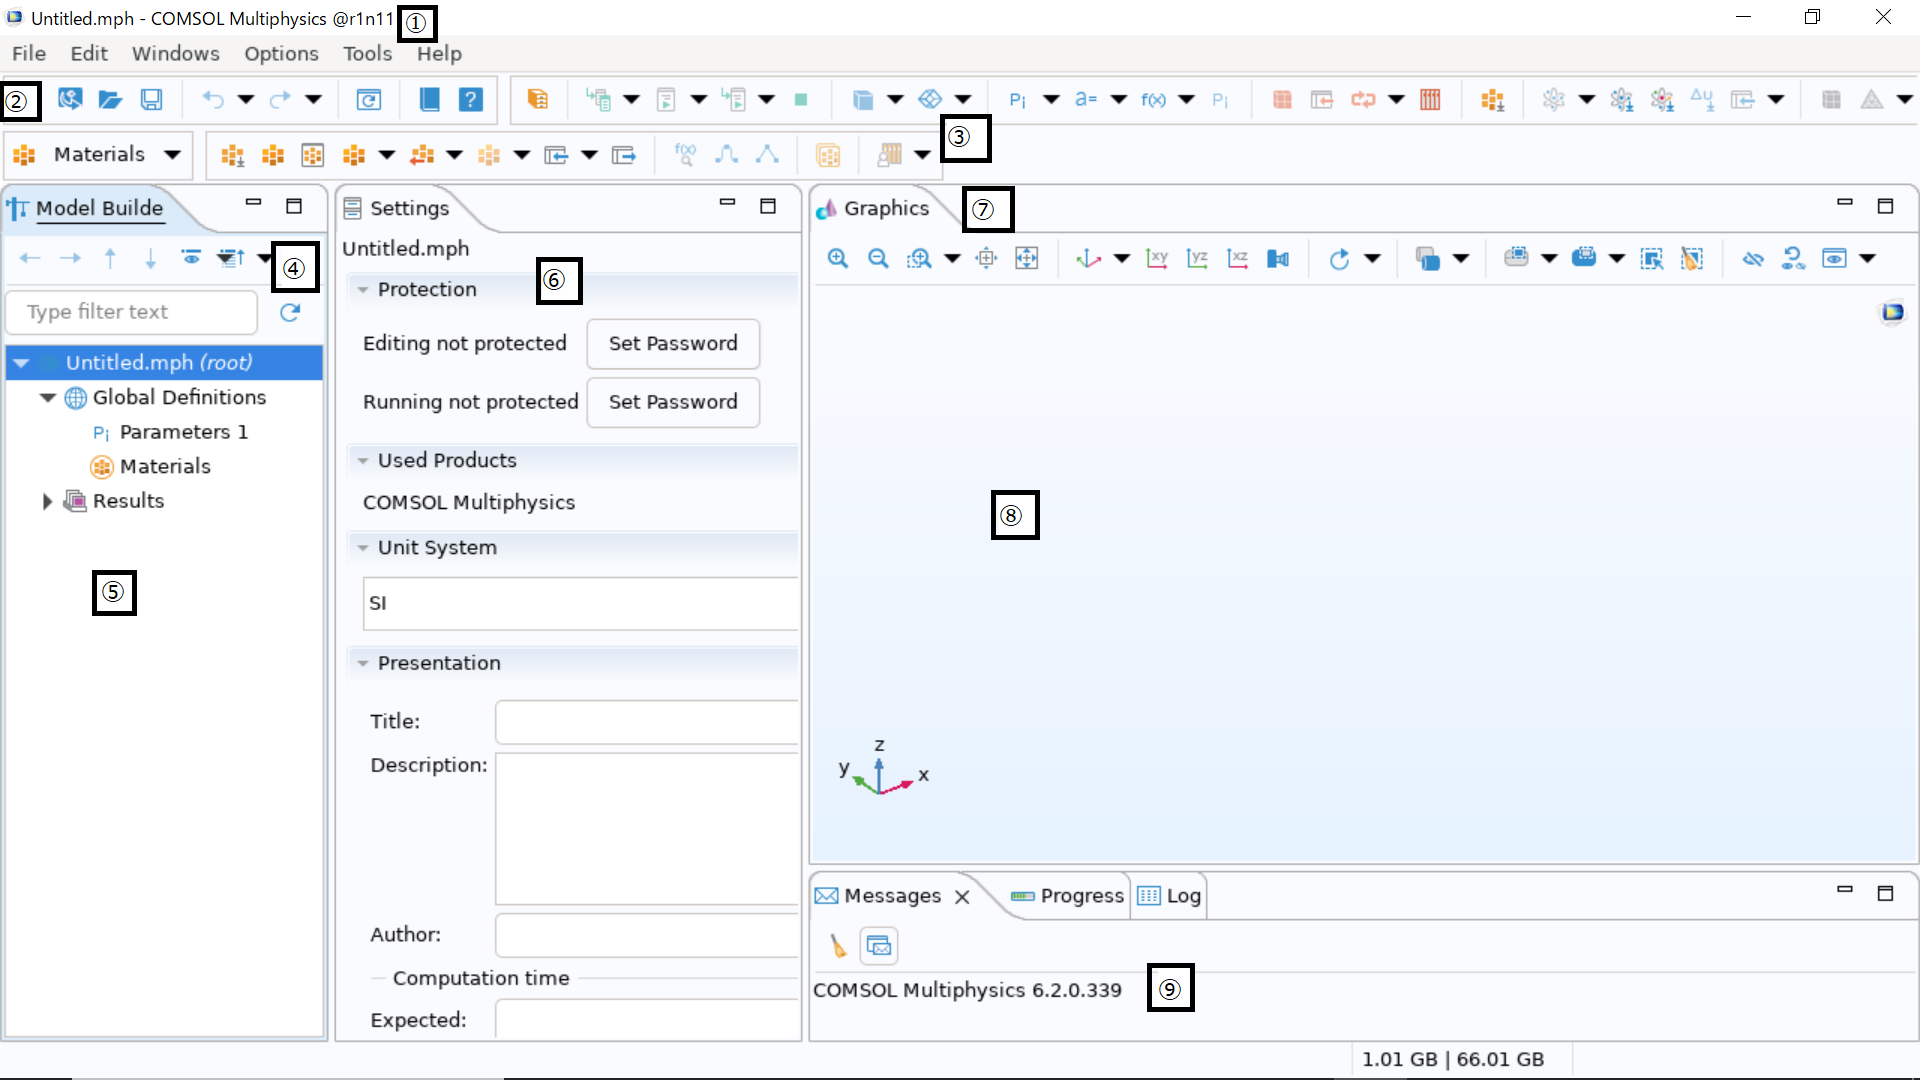
Task: Click the Zoom Extents icon in Graphics toolbar
Action: [1027, 259]
